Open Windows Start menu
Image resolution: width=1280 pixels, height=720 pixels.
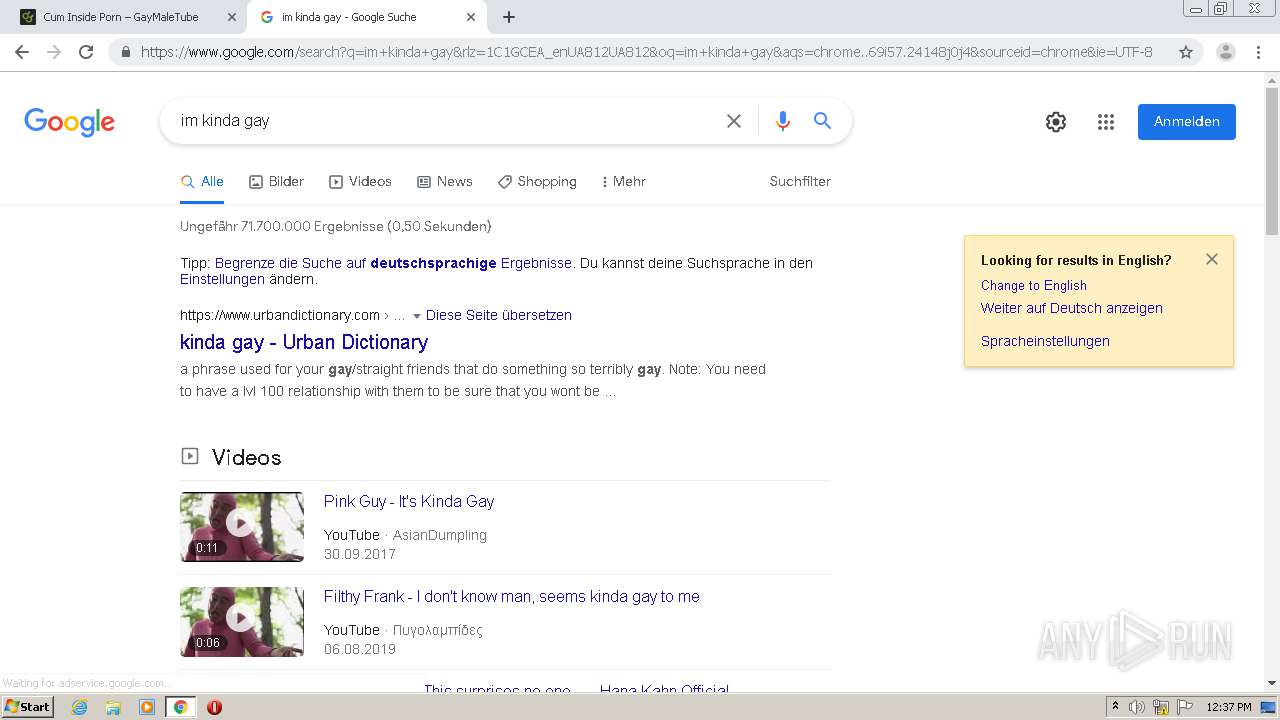pos(27,707)
